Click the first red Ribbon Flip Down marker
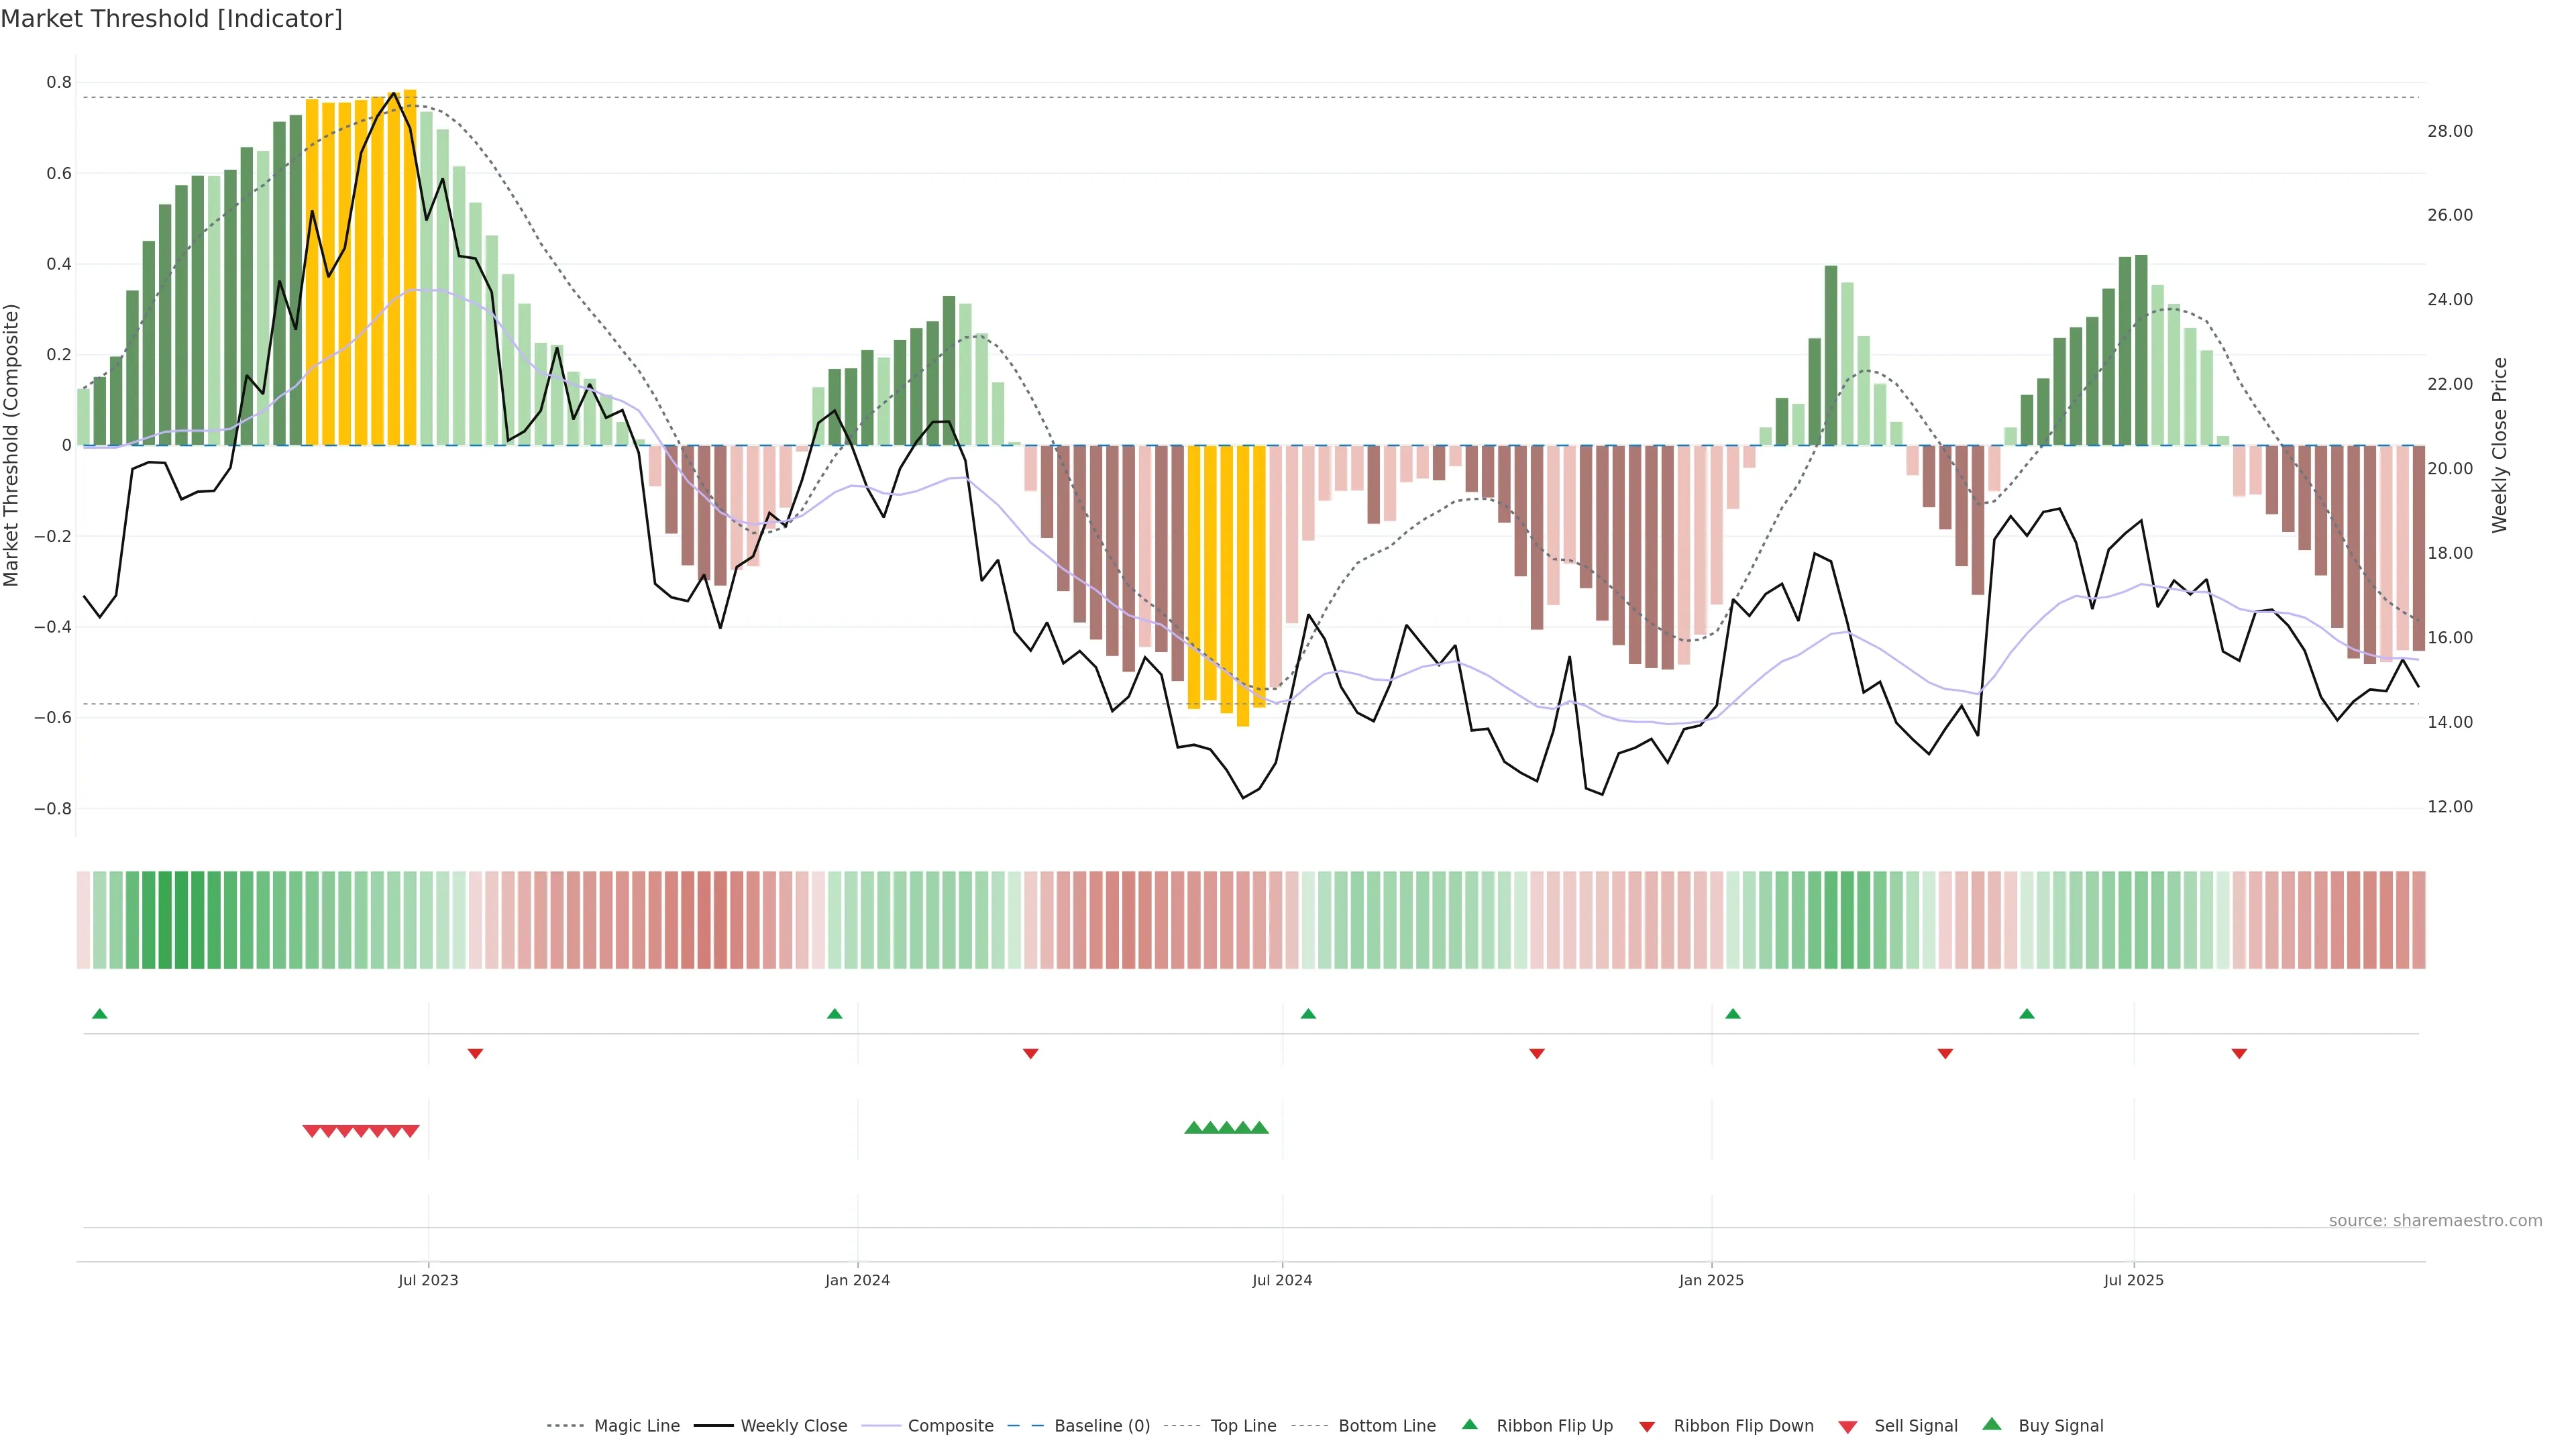The height and width of the screenshot is (1449, 2576). click(476, 1053)
